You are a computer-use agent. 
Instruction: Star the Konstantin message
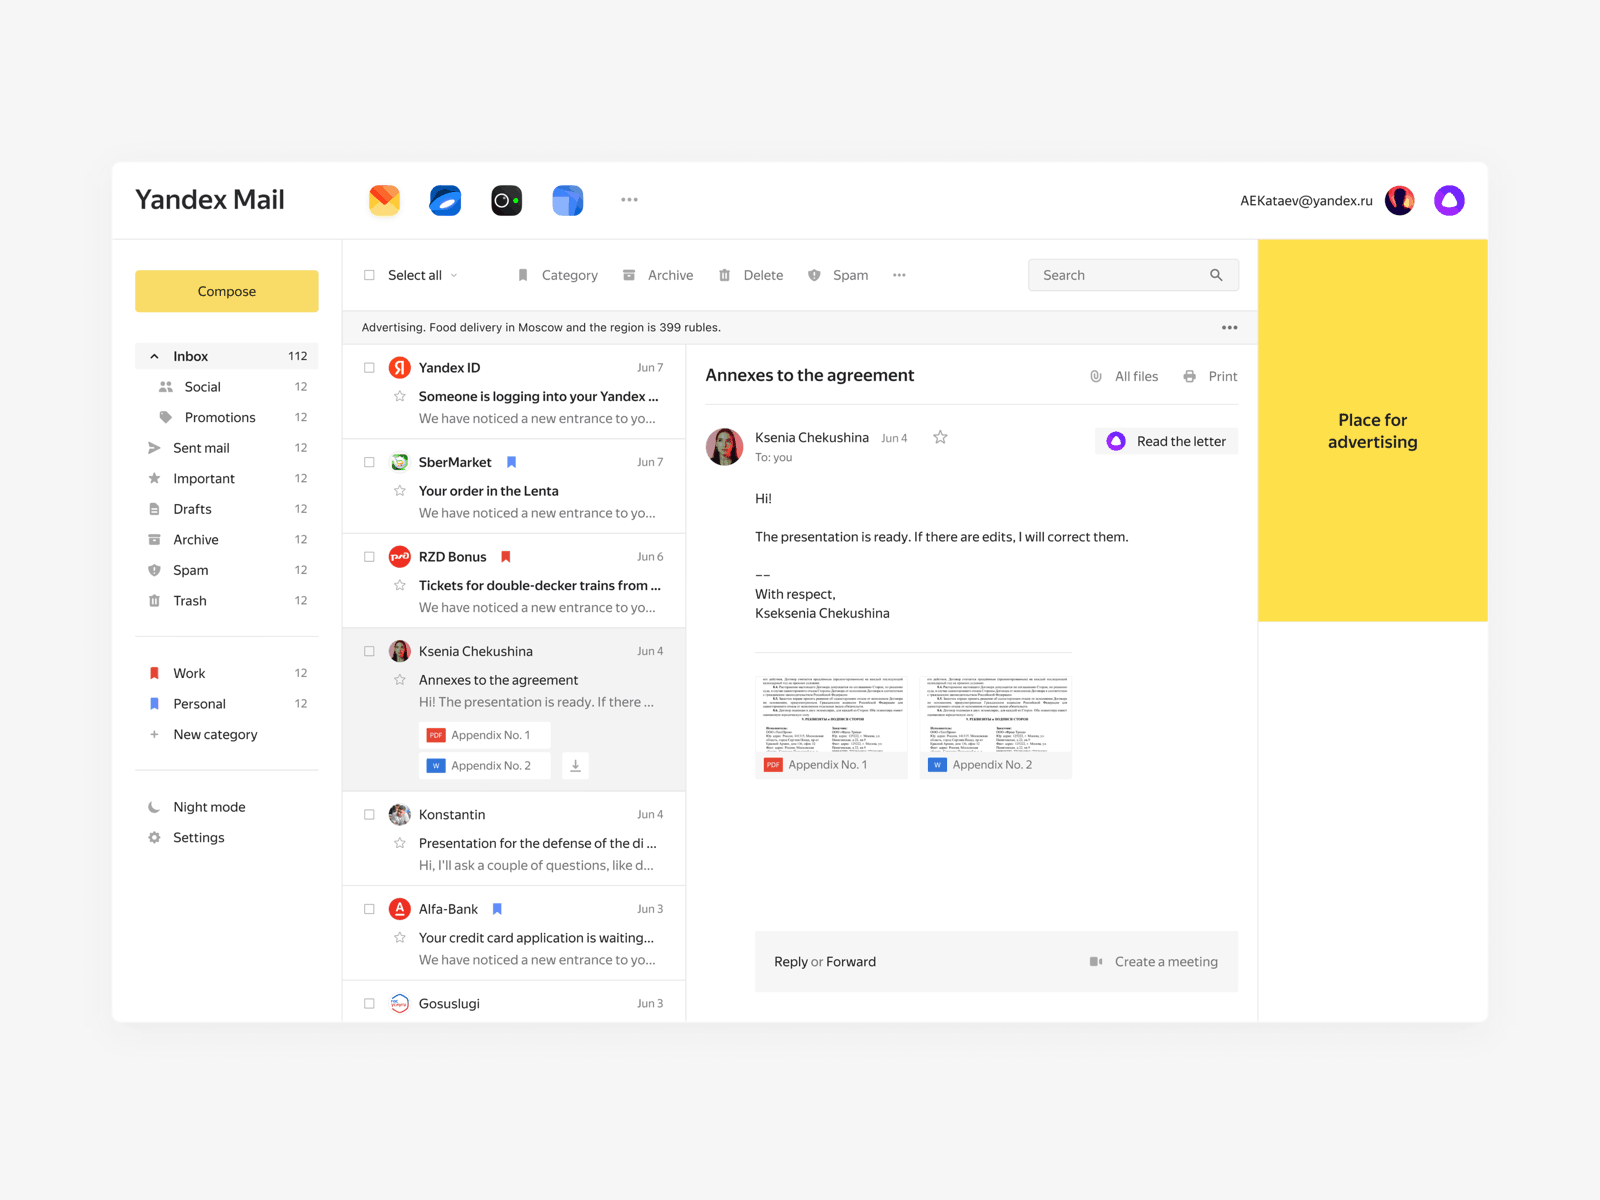click(399, 843)
